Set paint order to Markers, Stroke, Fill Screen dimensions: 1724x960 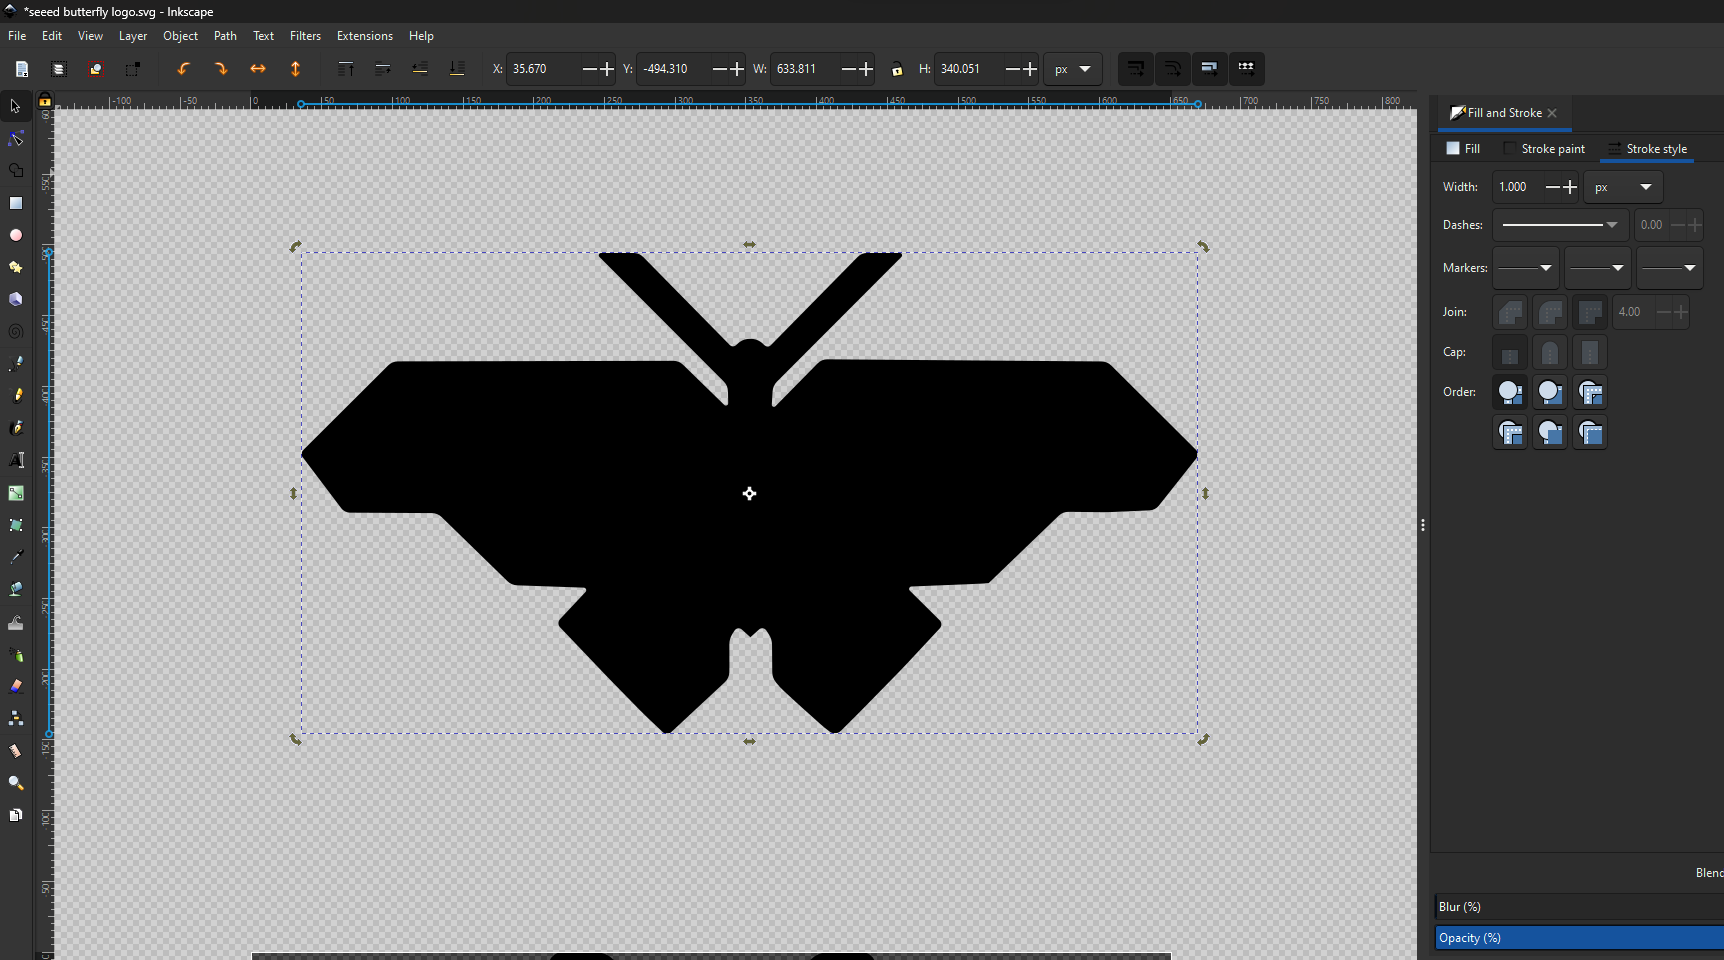coord(1590,432)
